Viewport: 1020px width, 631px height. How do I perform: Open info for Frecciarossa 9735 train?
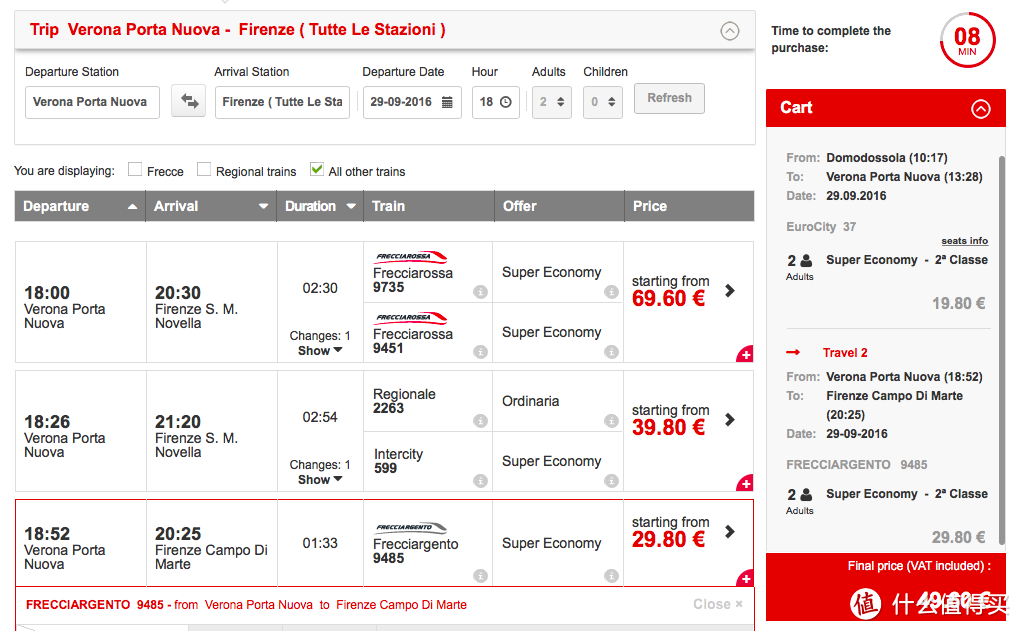(x=480, y=292)
